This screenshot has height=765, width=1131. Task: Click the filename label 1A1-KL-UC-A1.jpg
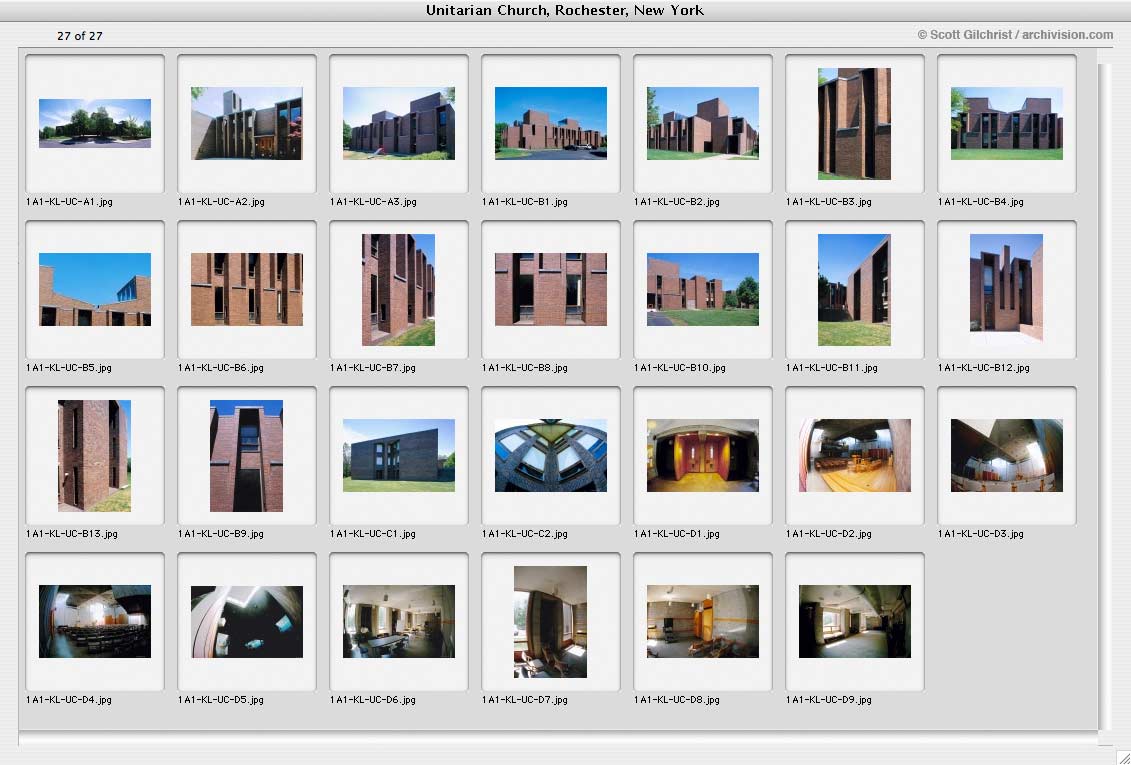coord(69,202)
